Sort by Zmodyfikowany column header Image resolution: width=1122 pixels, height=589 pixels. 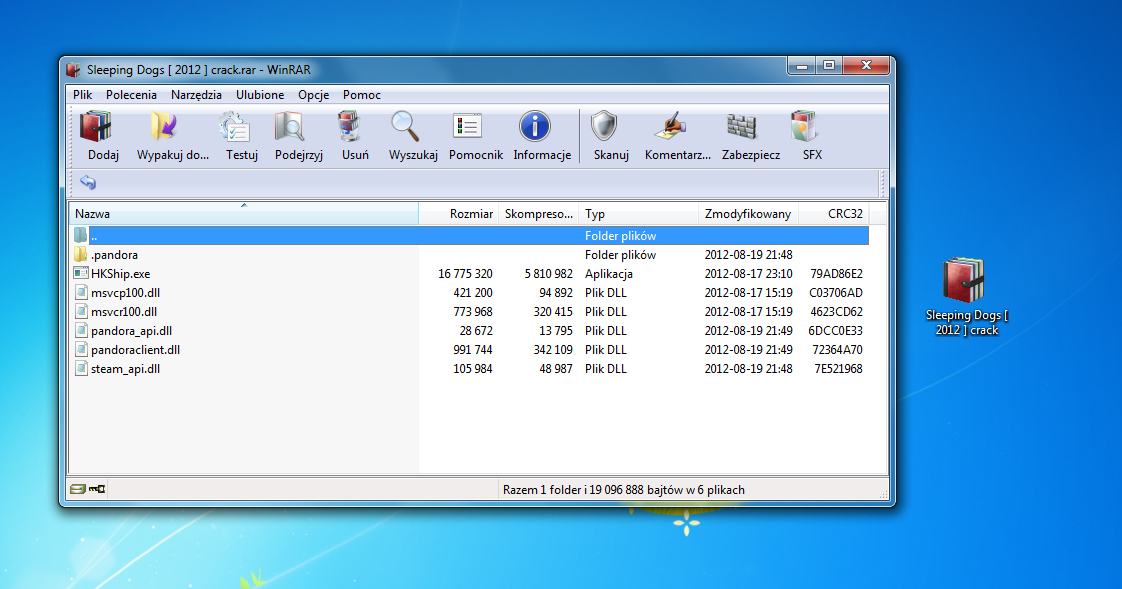[748, 213]
